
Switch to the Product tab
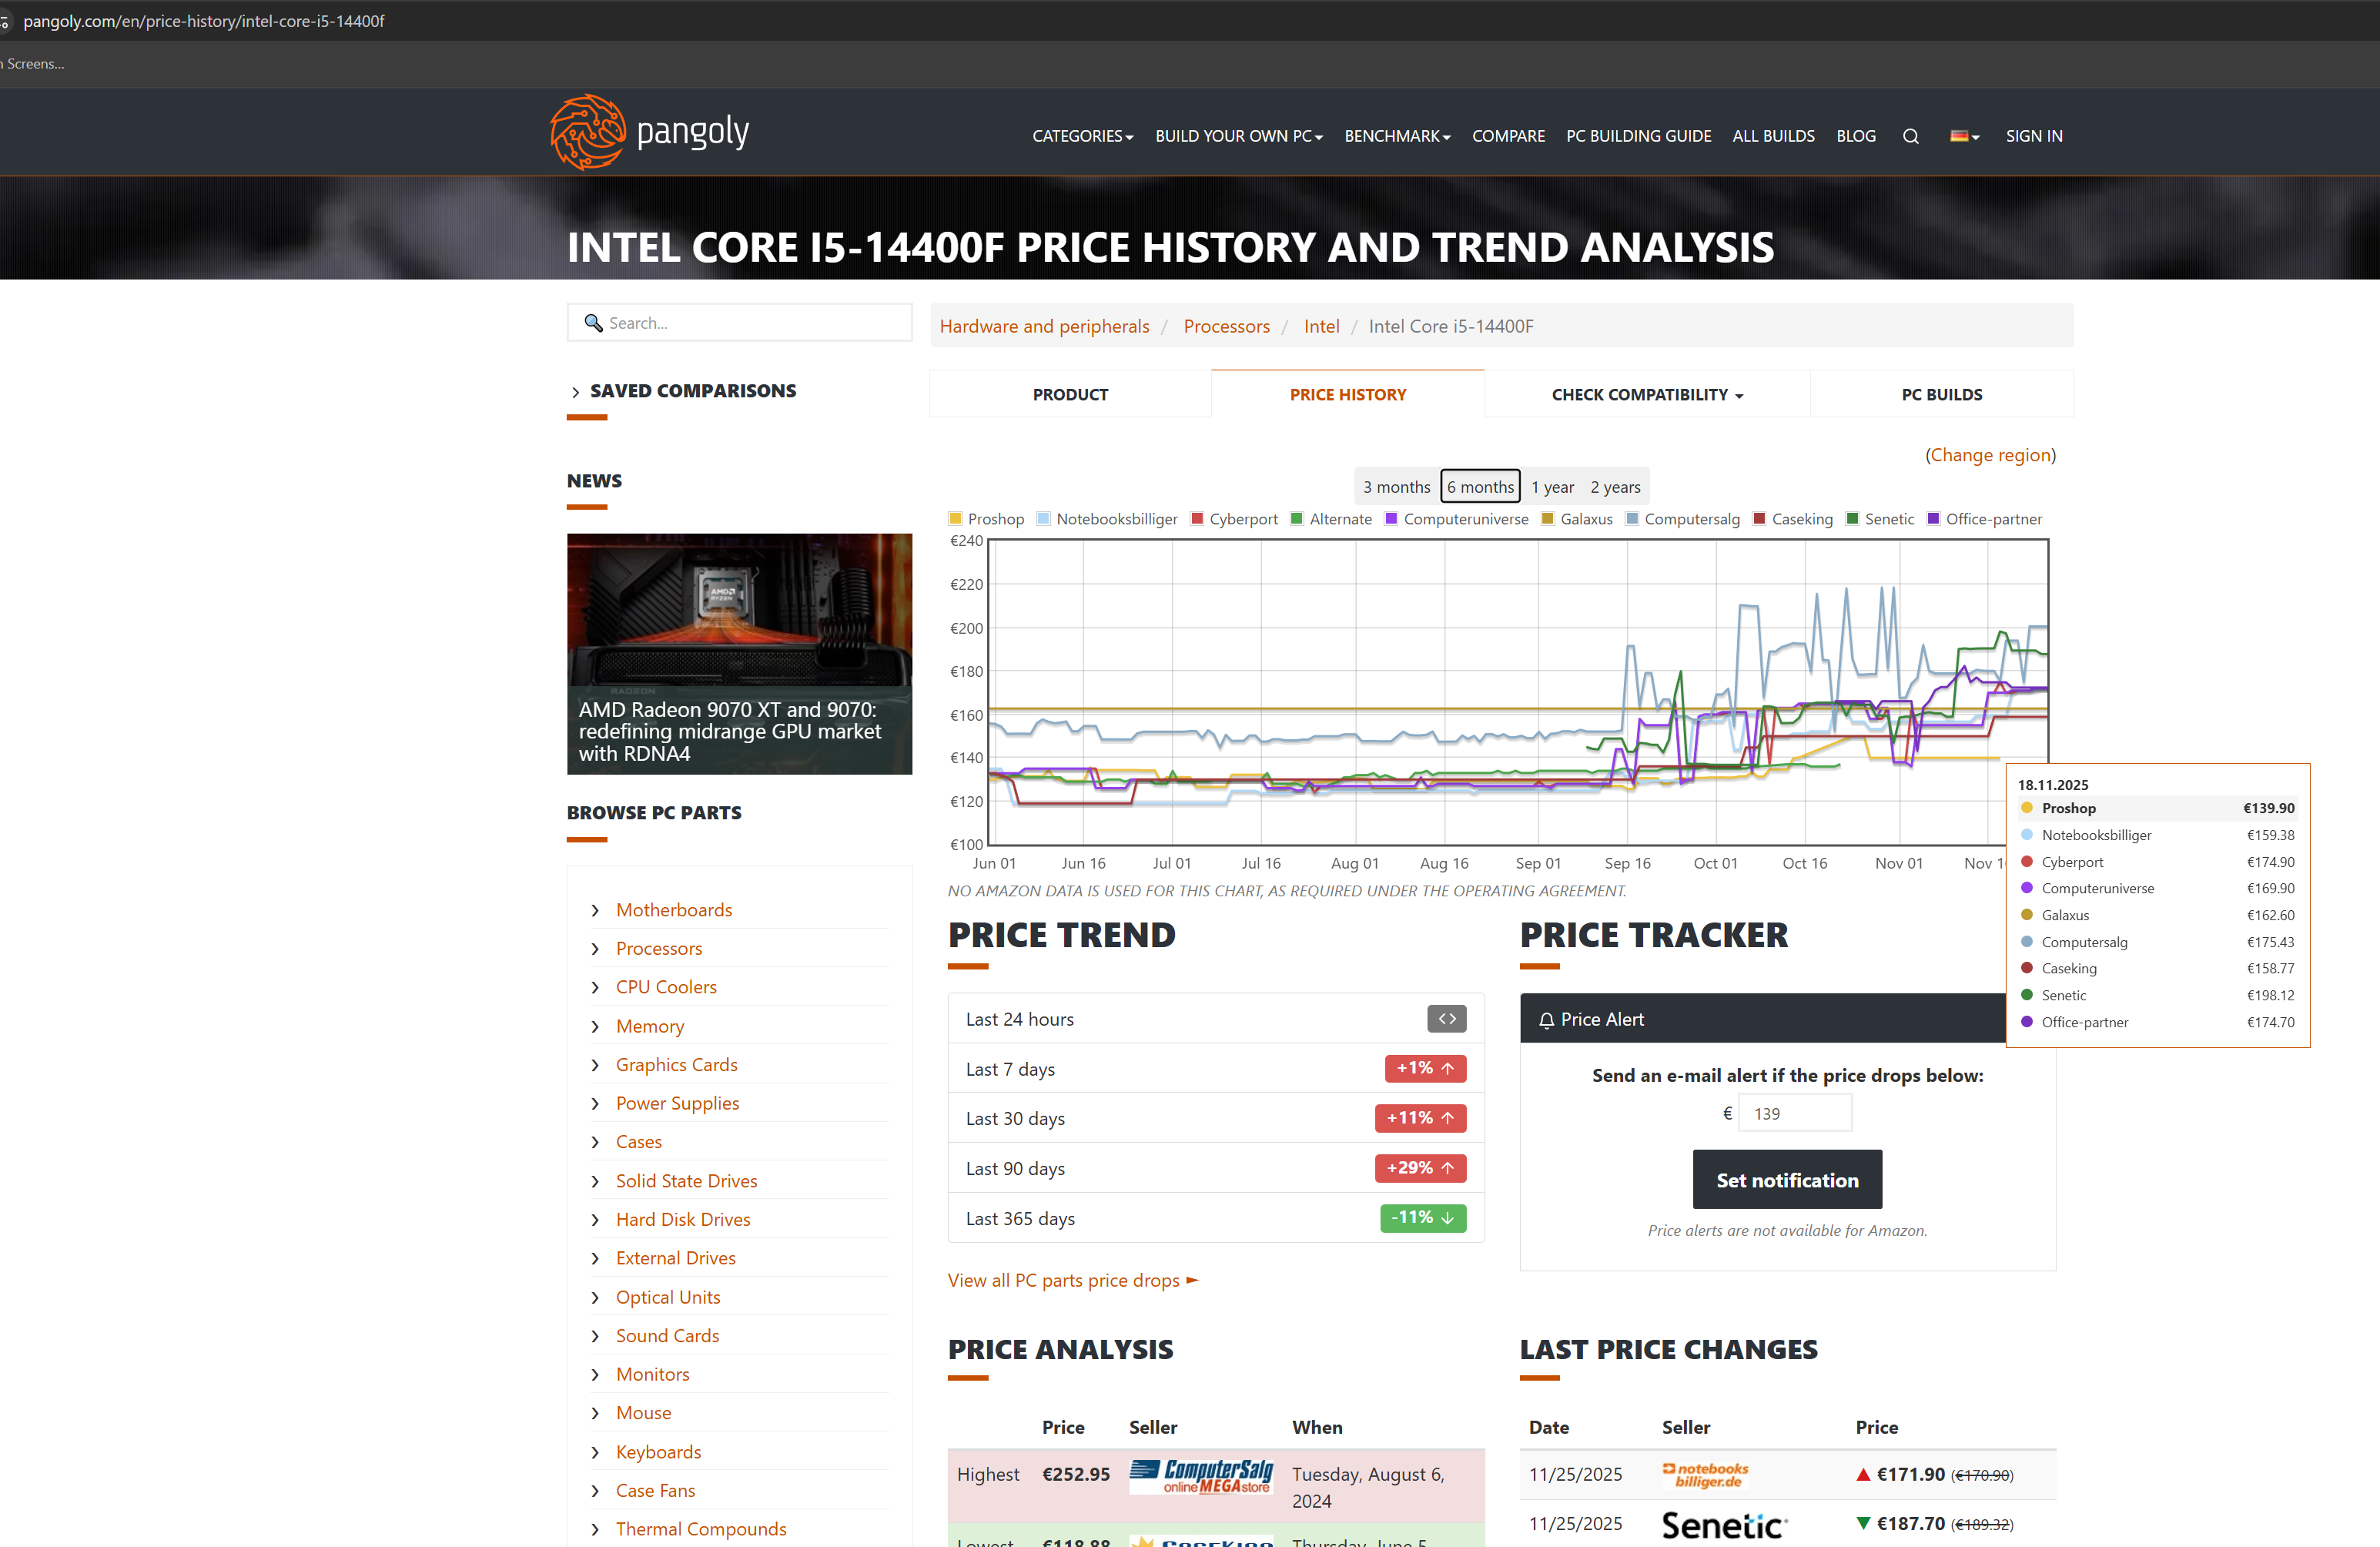1070,395
